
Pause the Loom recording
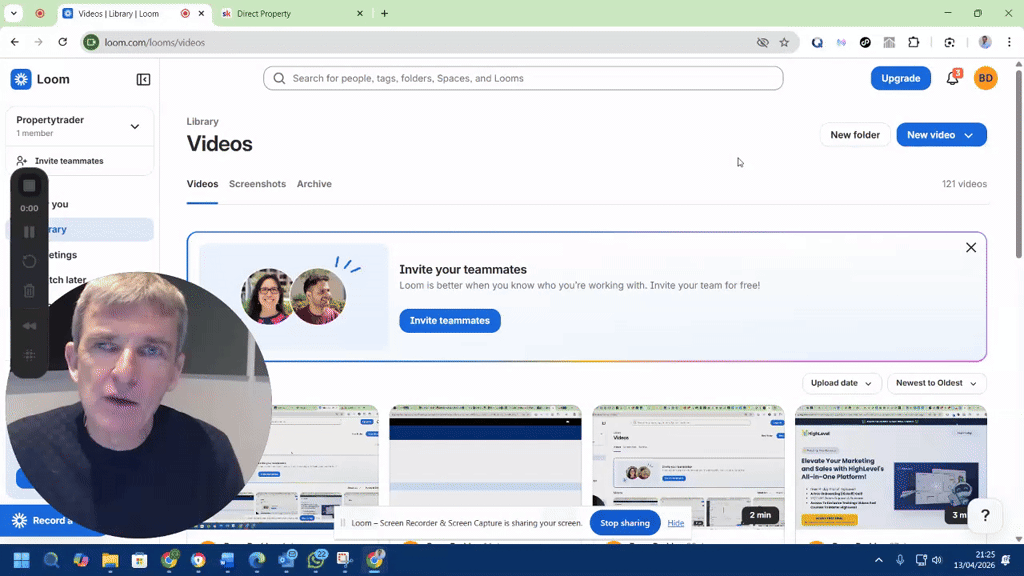[x=29, y=232]
